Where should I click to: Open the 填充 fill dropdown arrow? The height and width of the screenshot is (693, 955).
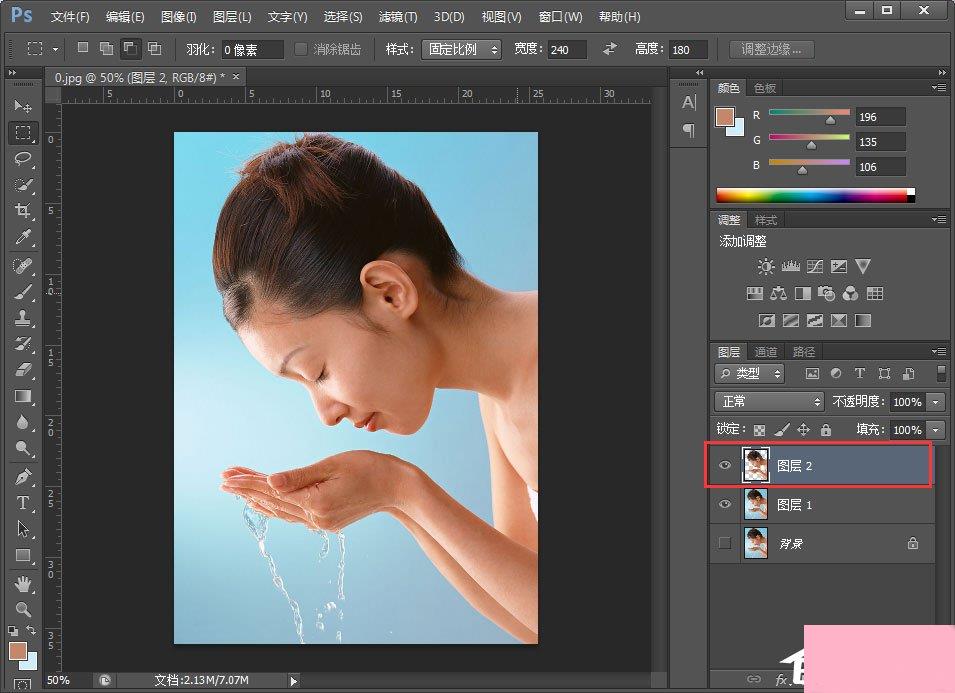tap(936, 430)
